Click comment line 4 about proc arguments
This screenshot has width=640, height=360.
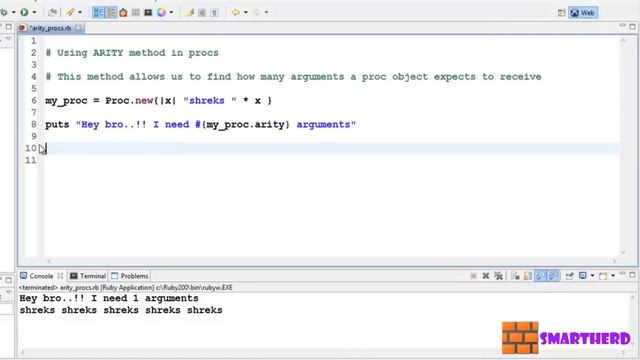(x=293, y=77)
